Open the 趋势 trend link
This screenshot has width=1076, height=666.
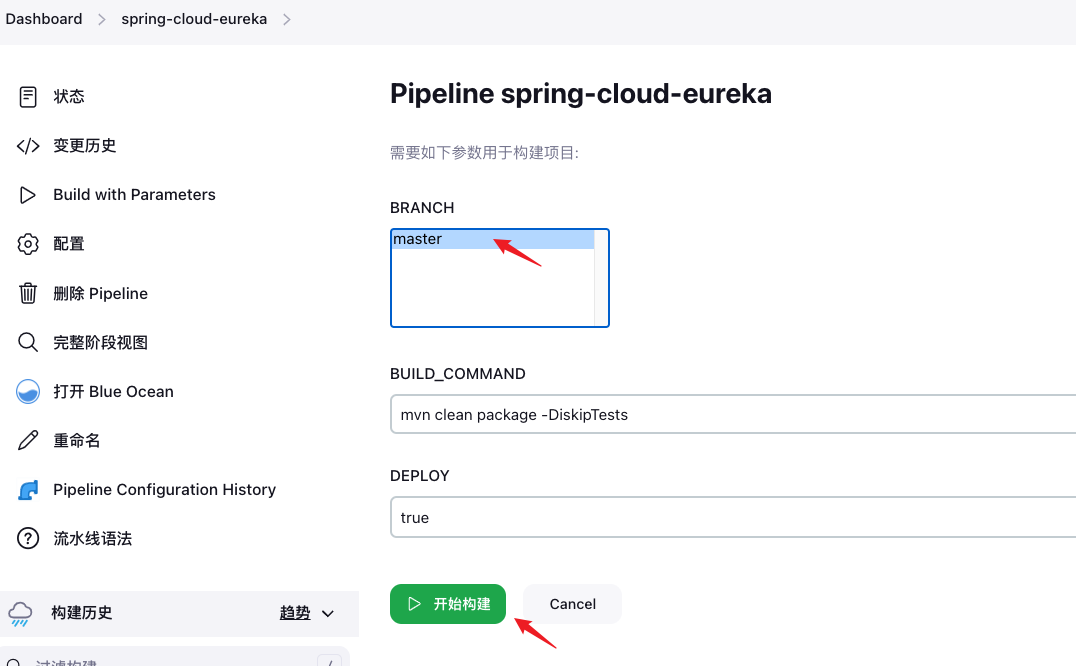click(295, 613)
